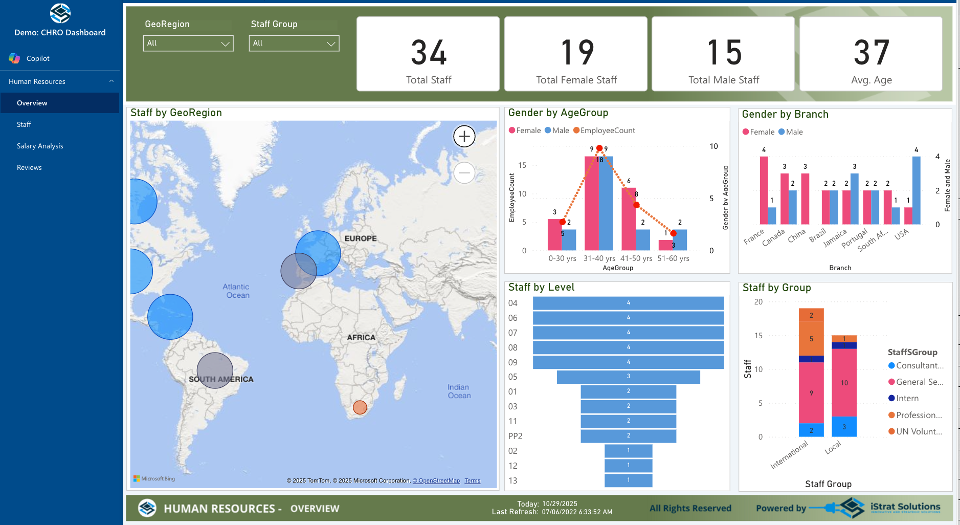Click the level 05 funnel bar
The height and width of the screenshot is (525, 960).
628,377
